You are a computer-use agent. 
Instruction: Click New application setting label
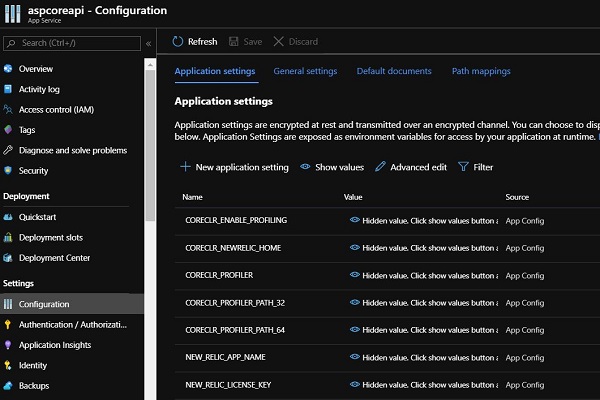[242, 167]
